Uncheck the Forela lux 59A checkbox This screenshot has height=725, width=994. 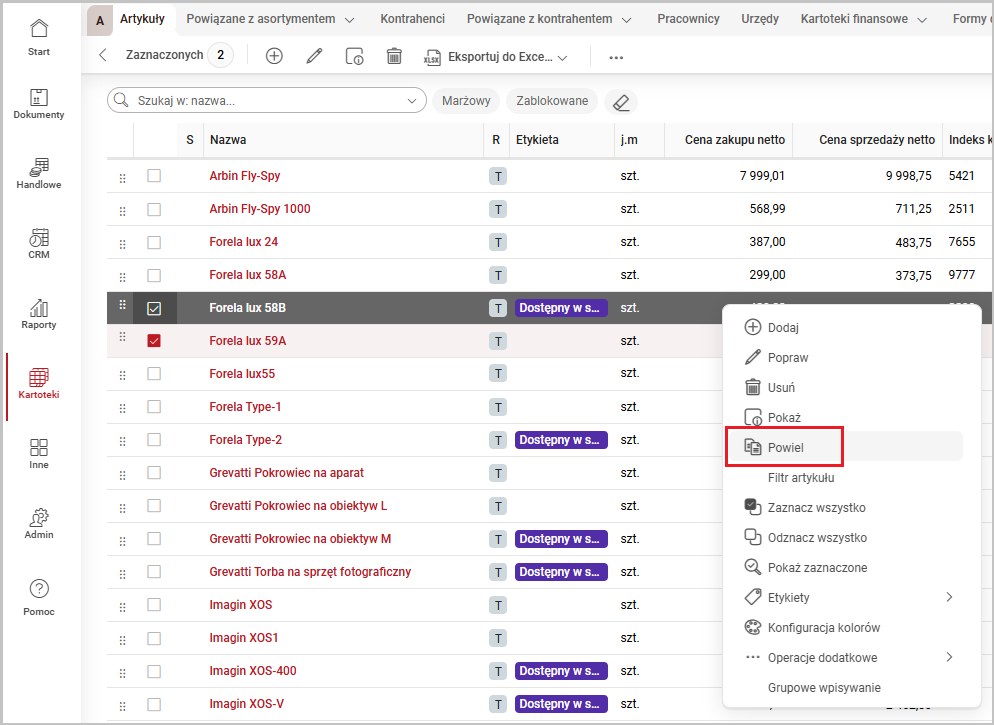coord(154,341)
